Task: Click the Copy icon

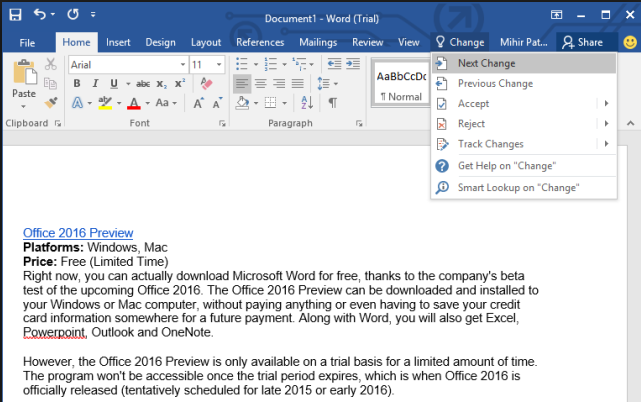Action: pyautogui.click(x=51, y=83)
